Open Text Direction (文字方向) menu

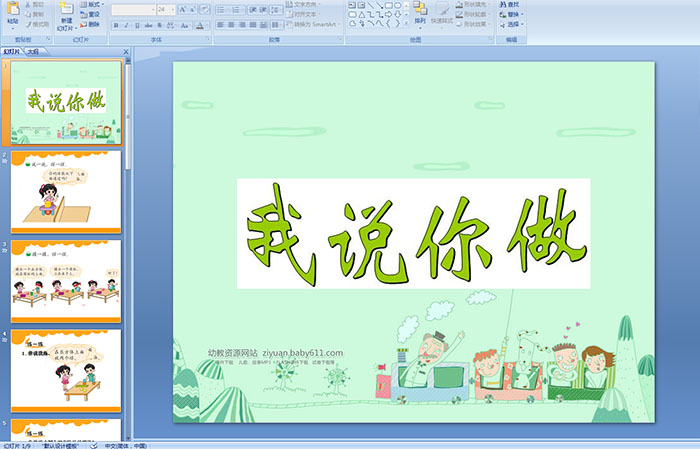(303, 4)
